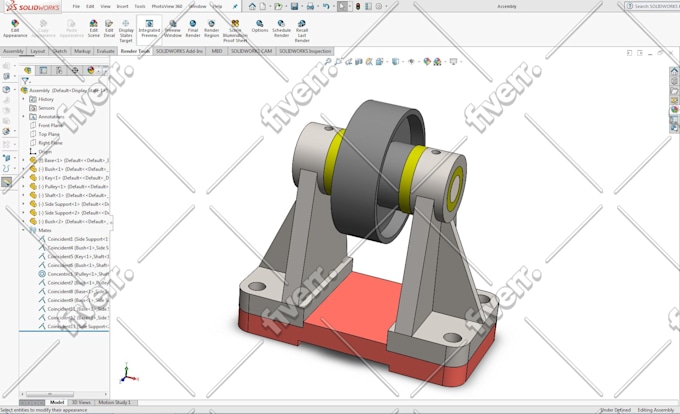Click the Rebuild traffic light icon

(358, 7)
